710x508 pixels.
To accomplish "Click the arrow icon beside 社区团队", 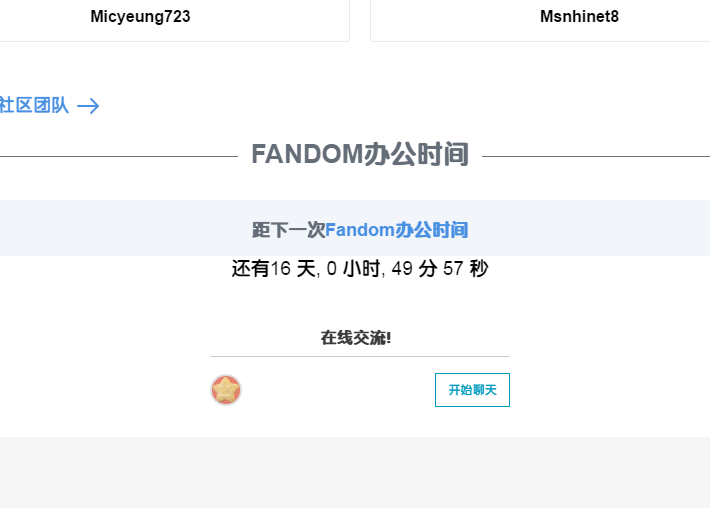I will click(x=88, y=106).
